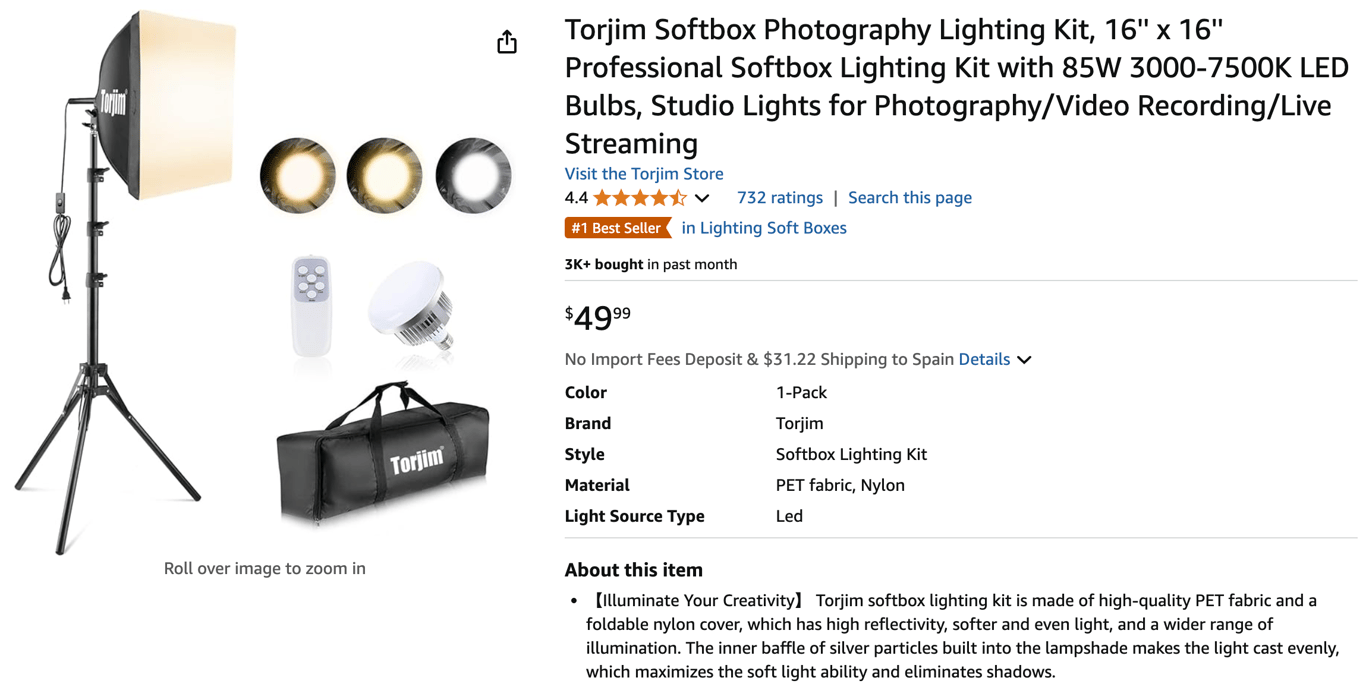1366x687 pixels.
Task: Open the Visit the Torjim Store link
Action: pos(643,173)
